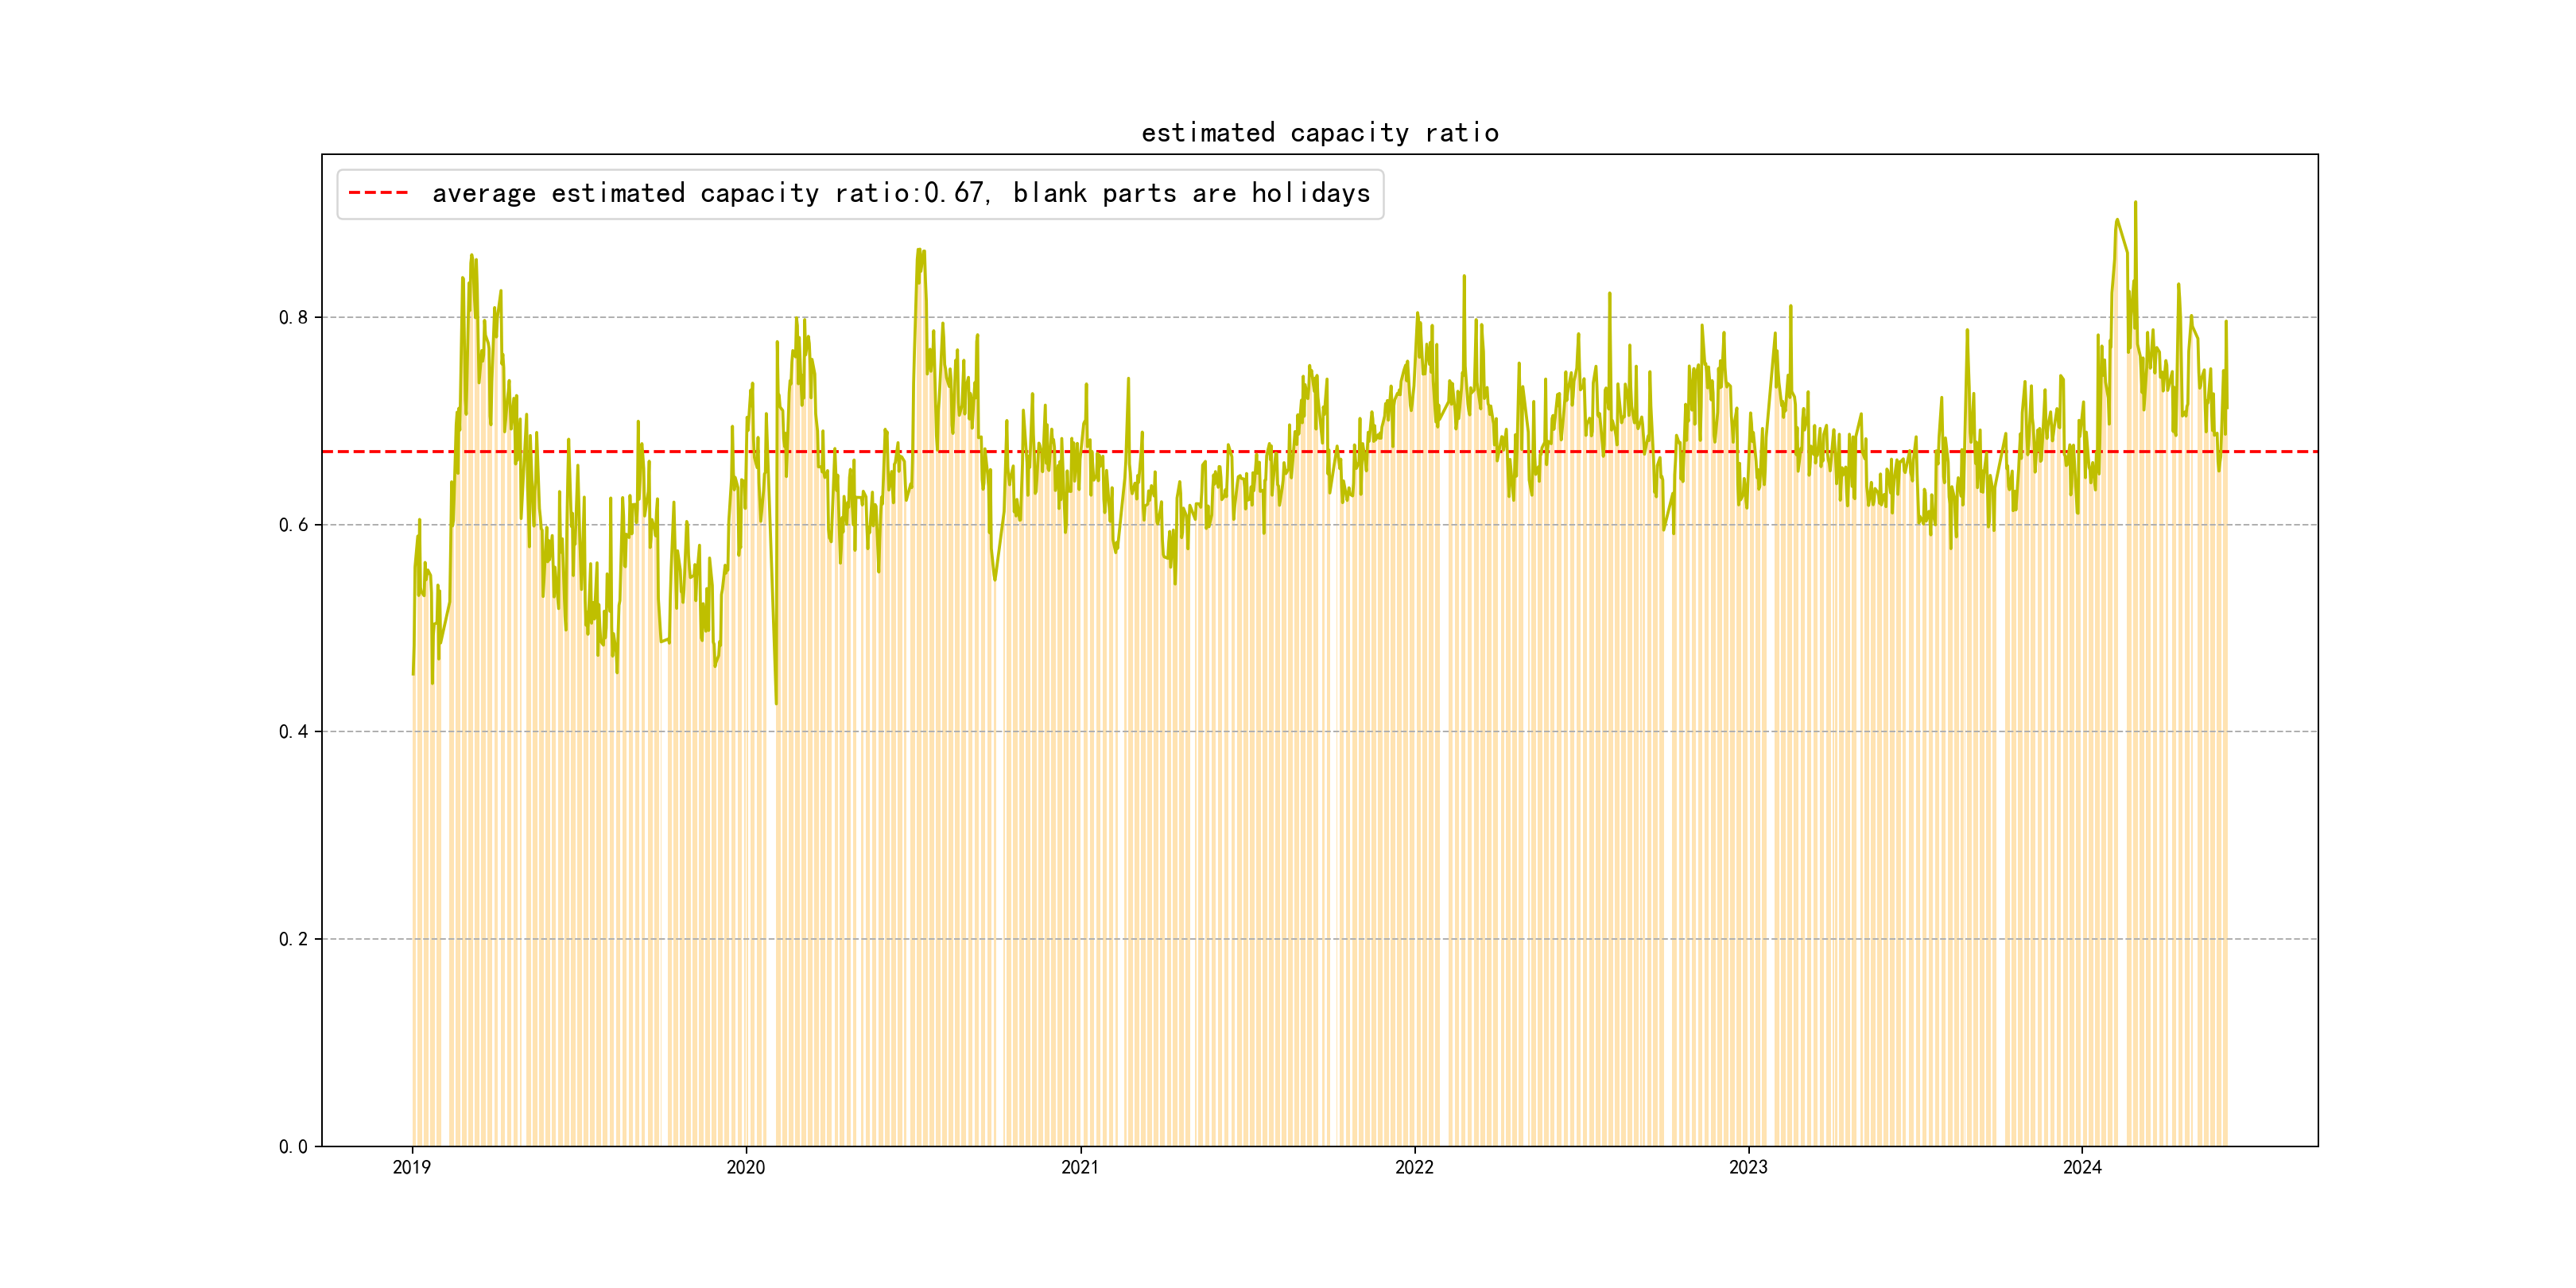Click the 0.4 y-axis tick label
The height and width of the screenshot is (1288, 2576).
pos(293,732)
